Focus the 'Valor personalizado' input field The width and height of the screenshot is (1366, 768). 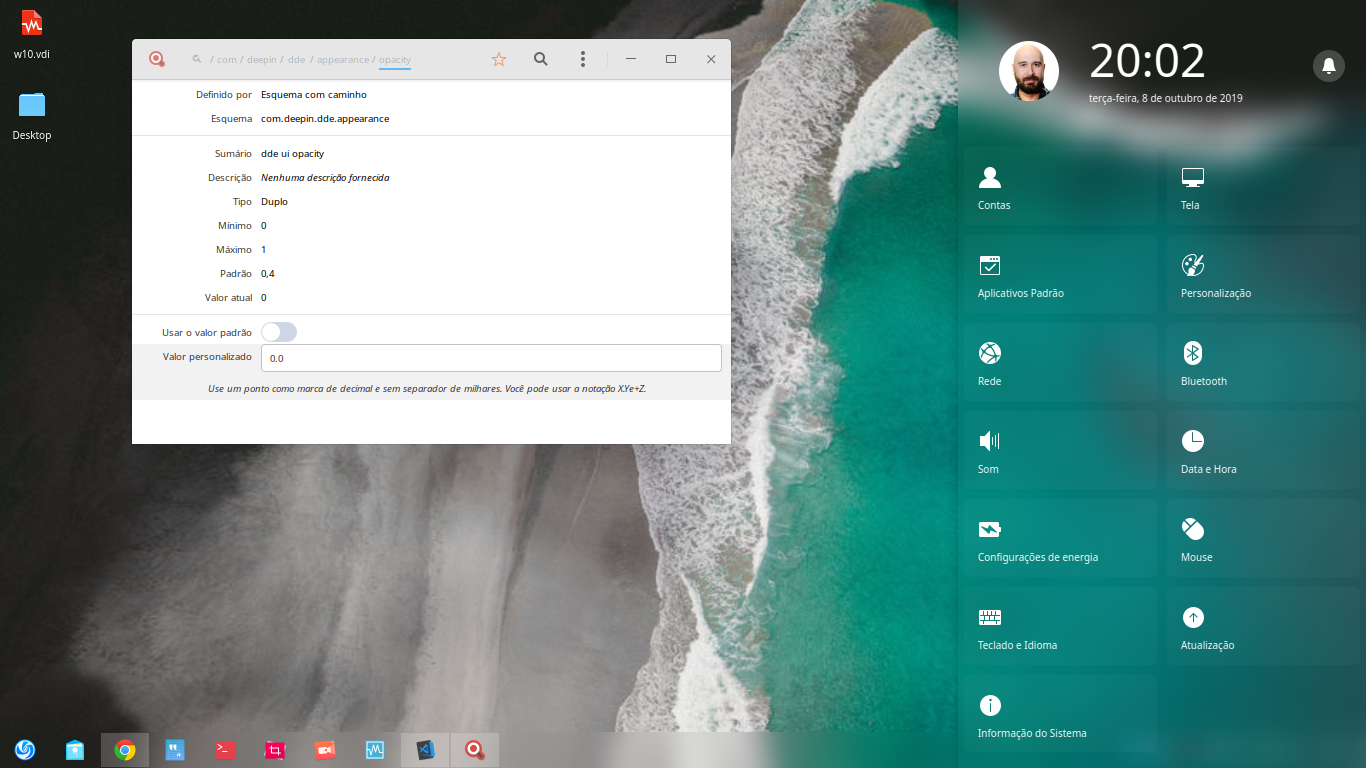(x=491, y=358)
